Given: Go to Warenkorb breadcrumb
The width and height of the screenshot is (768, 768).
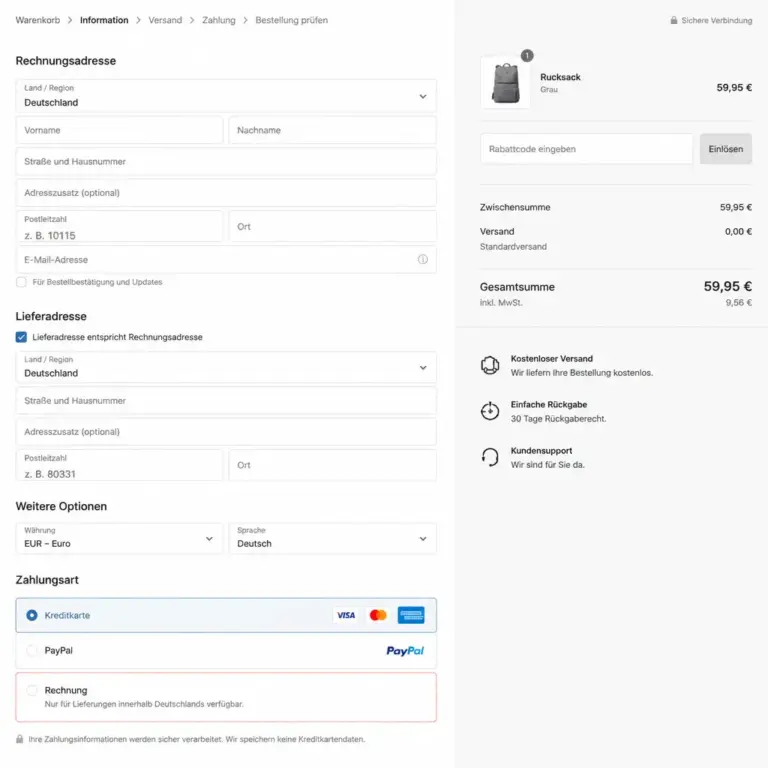Looking at the screenshot, I should (38, 20).
